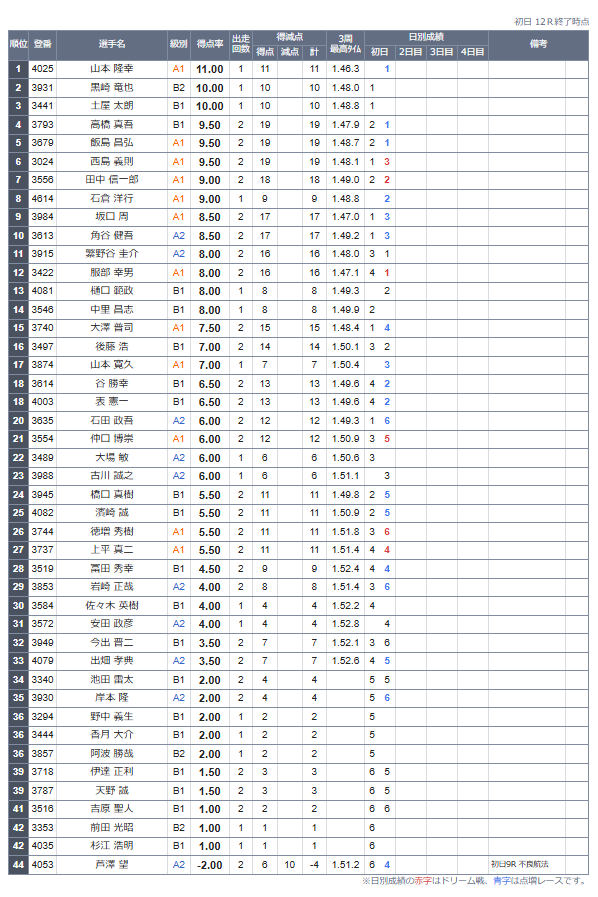Click racer name 伊達 正利
The width and height of the screenshot is (598, 897).
[112, 772]
